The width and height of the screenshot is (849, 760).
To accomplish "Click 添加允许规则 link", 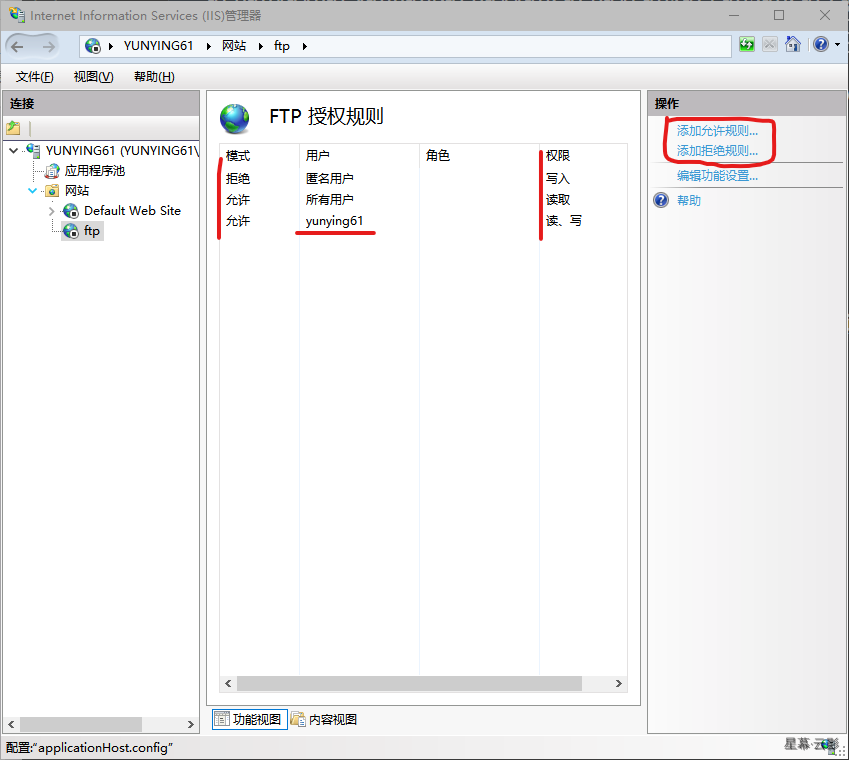I will pyautogui.click(x=717, y=131).
